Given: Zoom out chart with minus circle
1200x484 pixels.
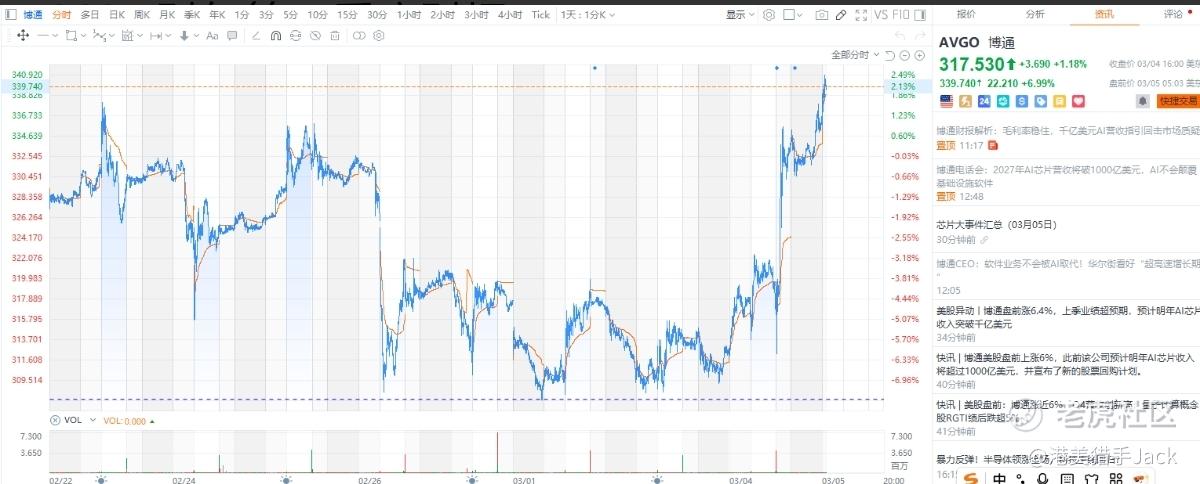Looking at the screenshot, I should 905,55.
